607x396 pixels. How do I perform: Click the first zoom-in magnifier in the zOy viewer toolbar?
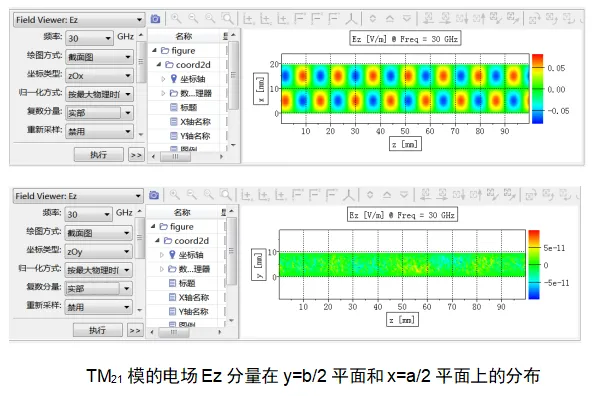click(x=175, y=194)
